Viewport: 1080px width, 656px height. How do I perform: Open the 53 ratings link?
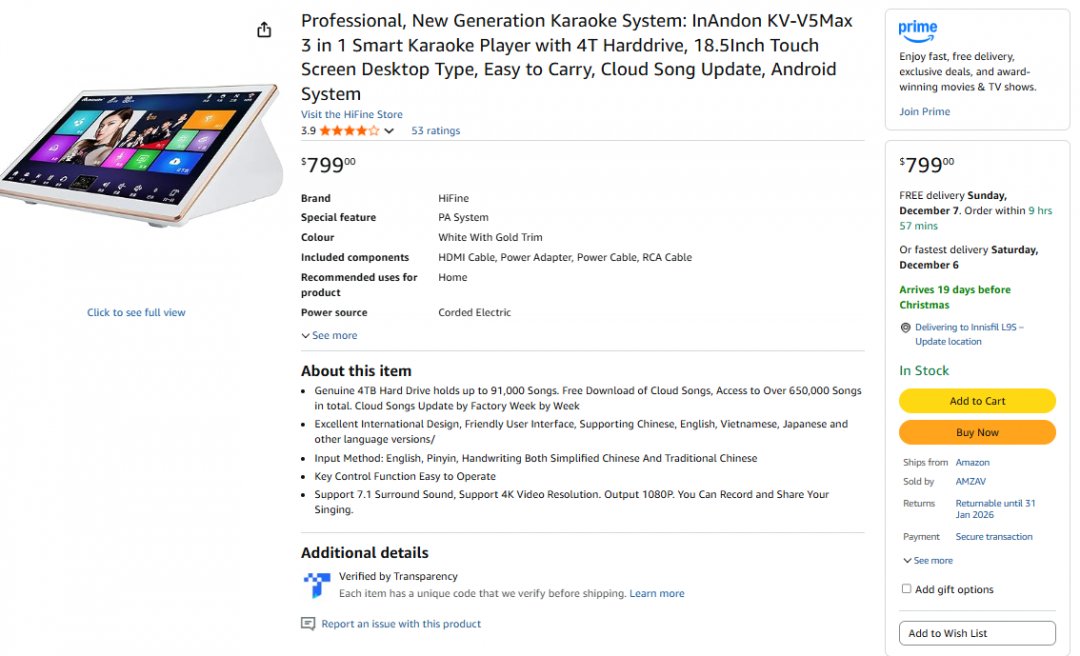436,131
